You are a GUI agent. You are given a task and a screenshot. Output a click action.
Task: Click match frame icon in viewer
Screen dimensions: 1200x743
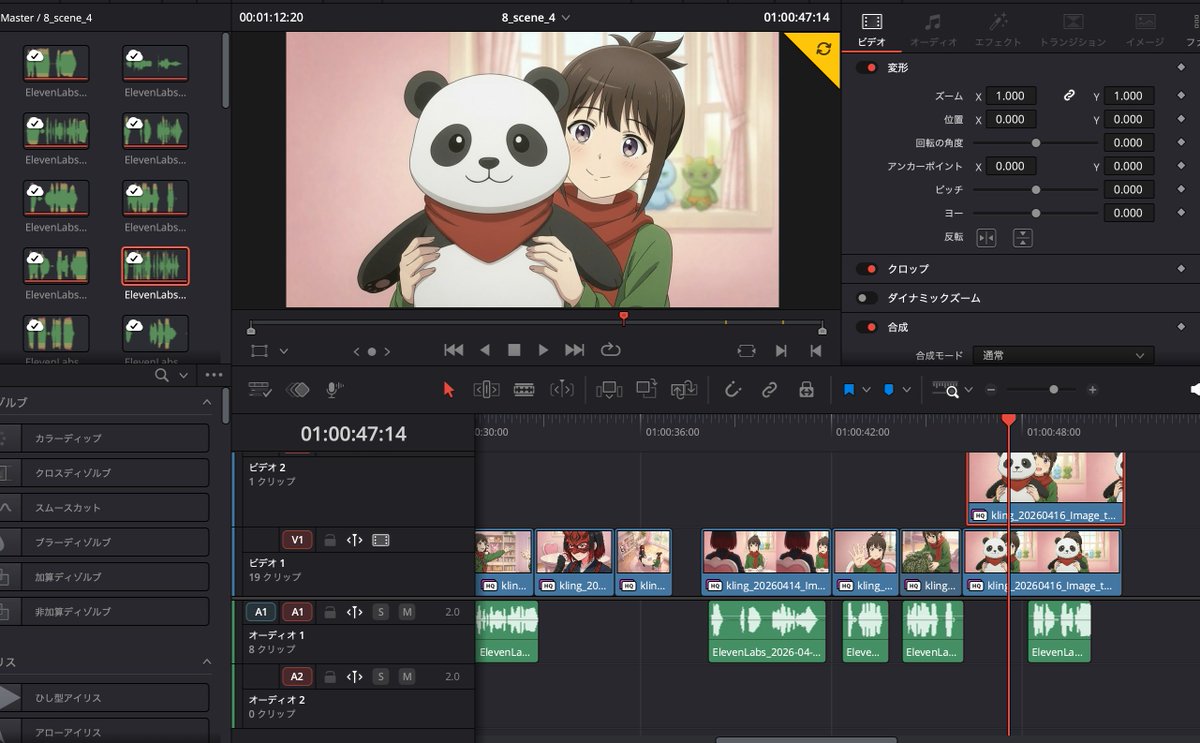747,351
